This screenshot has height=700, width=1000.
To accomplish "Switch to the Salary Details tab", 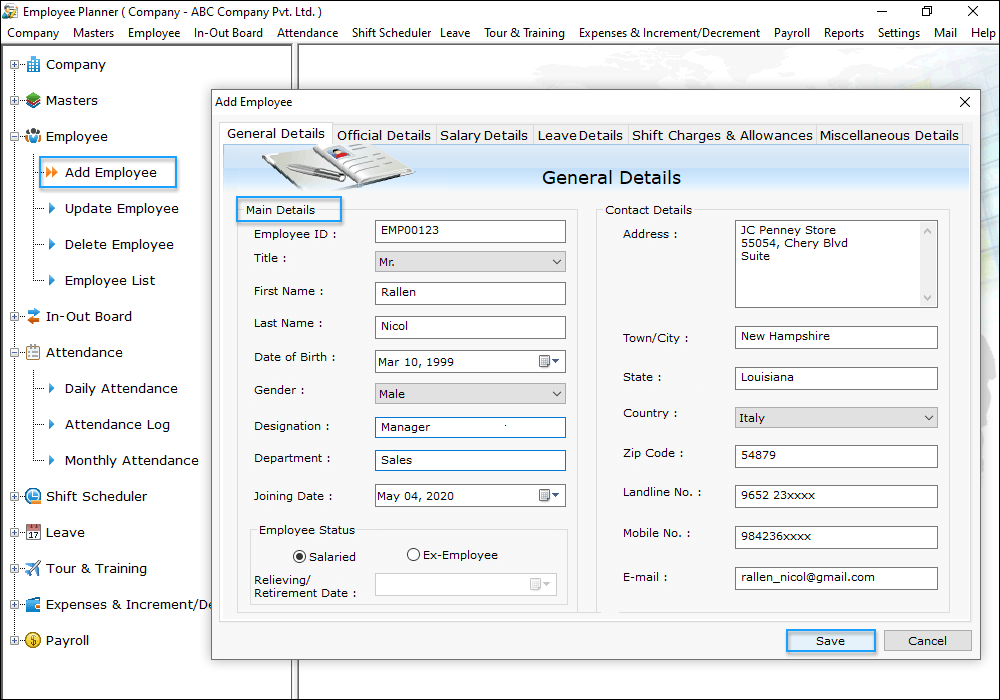I will (x=484, y=135).
